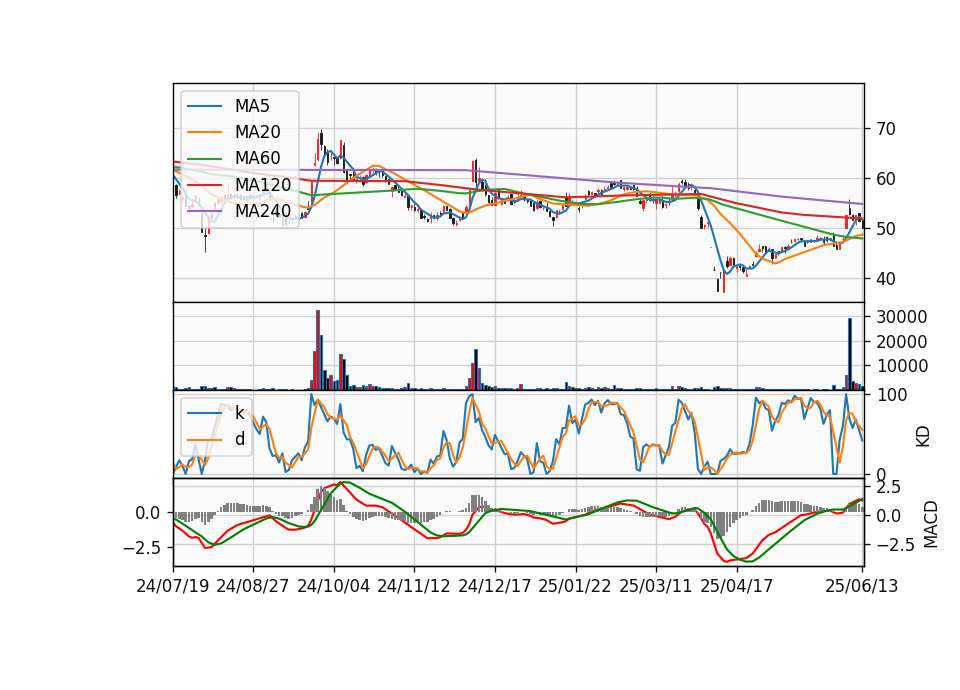
Task: Click the 25/01/22 date axis label
Action: 575,586
